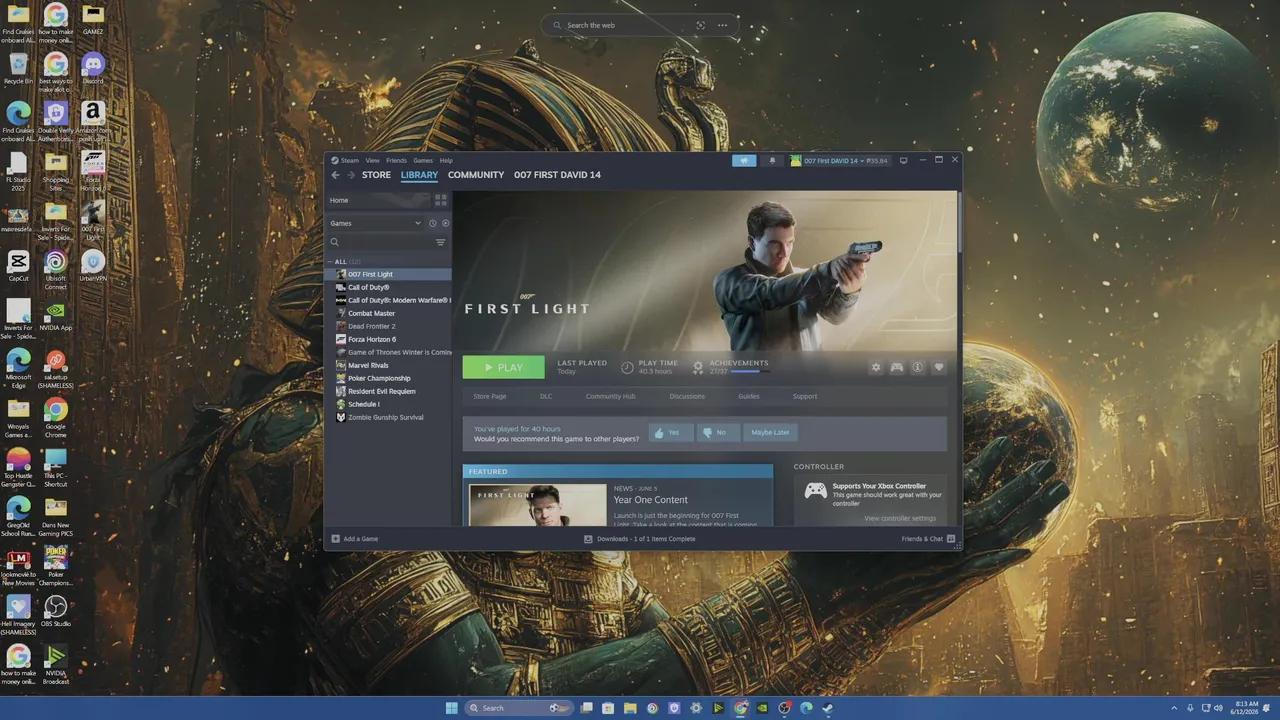Select Zombie Gunship Survival in list
Screen dimensions: 1280x720
tap(386, 417)
